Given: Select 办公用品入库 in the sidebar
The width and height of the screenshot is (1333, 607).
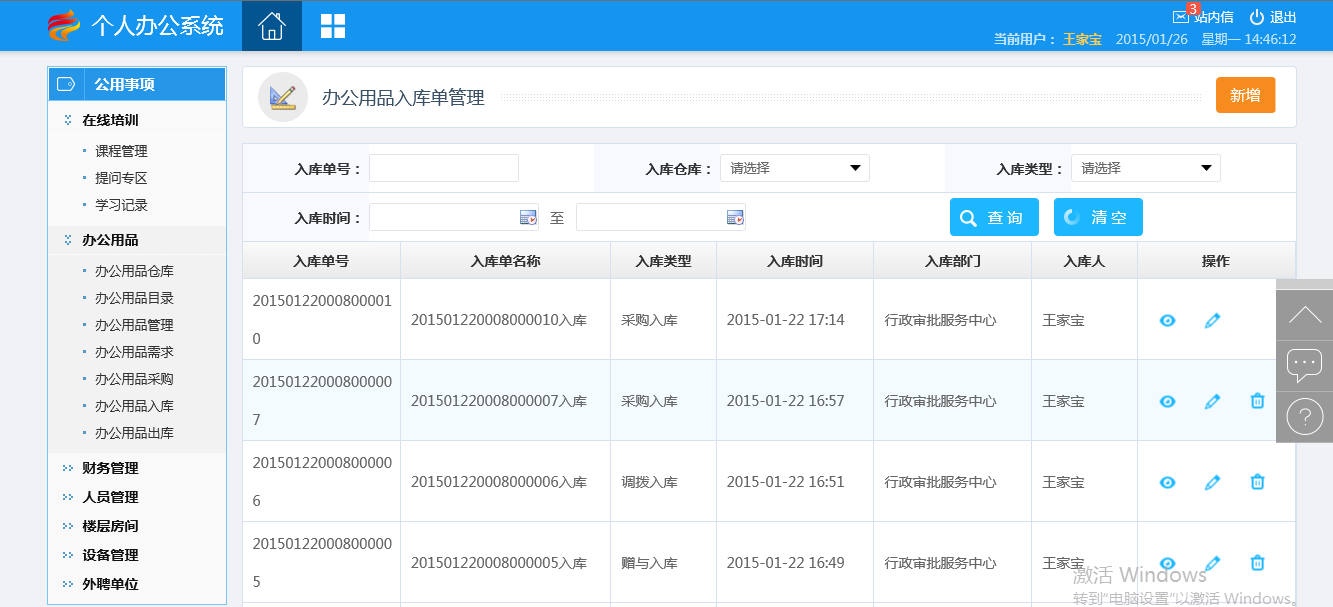Looking at the screenshot, I should click(x=134, y=406).
